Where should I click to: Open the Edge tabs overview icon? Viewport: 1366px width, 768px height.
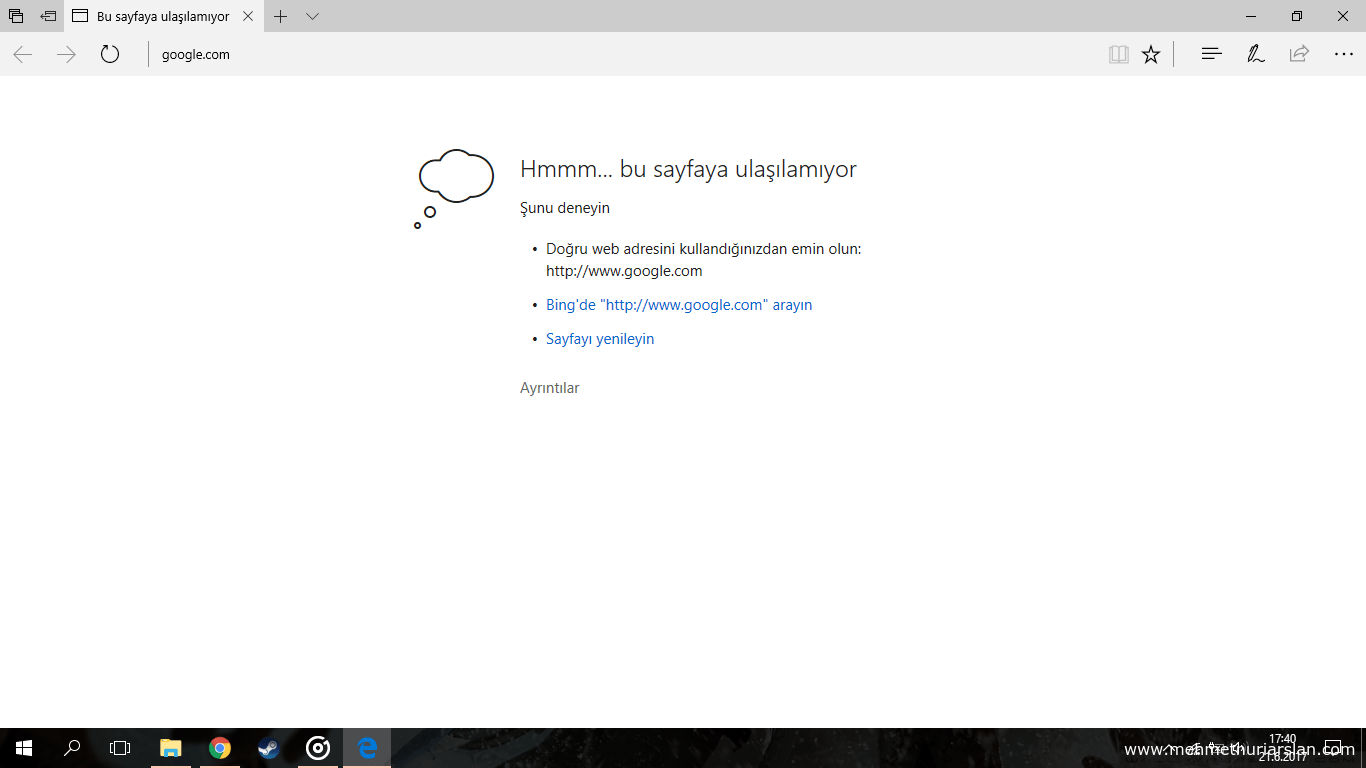pyautogui.click(x=16, y=16)
